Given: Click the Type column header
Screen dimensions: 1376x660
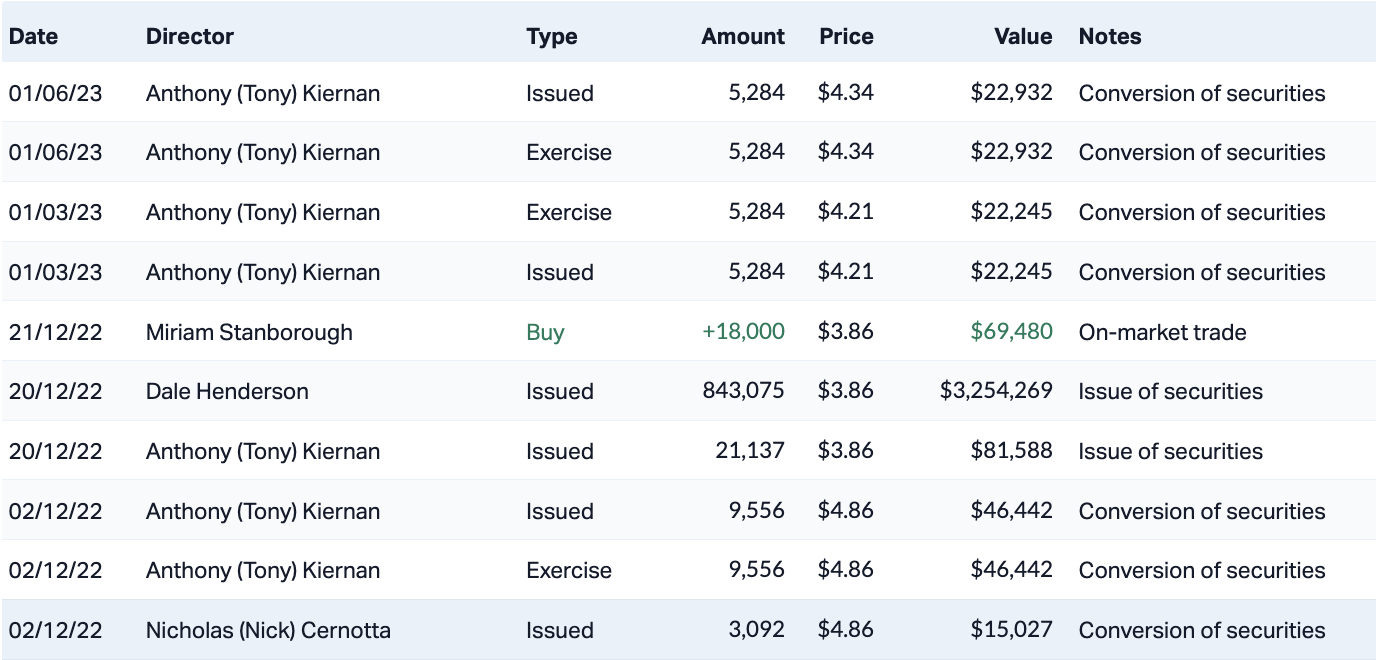Looking at the screenshot, I should tap(552, 37).
